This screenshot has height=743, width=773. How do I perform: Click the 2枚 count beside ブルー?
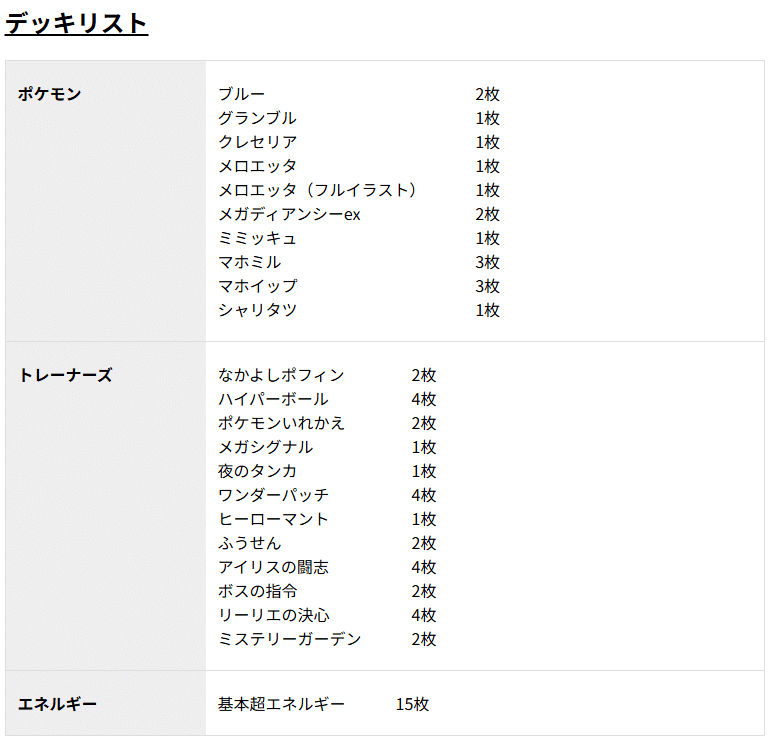(488, 94)
